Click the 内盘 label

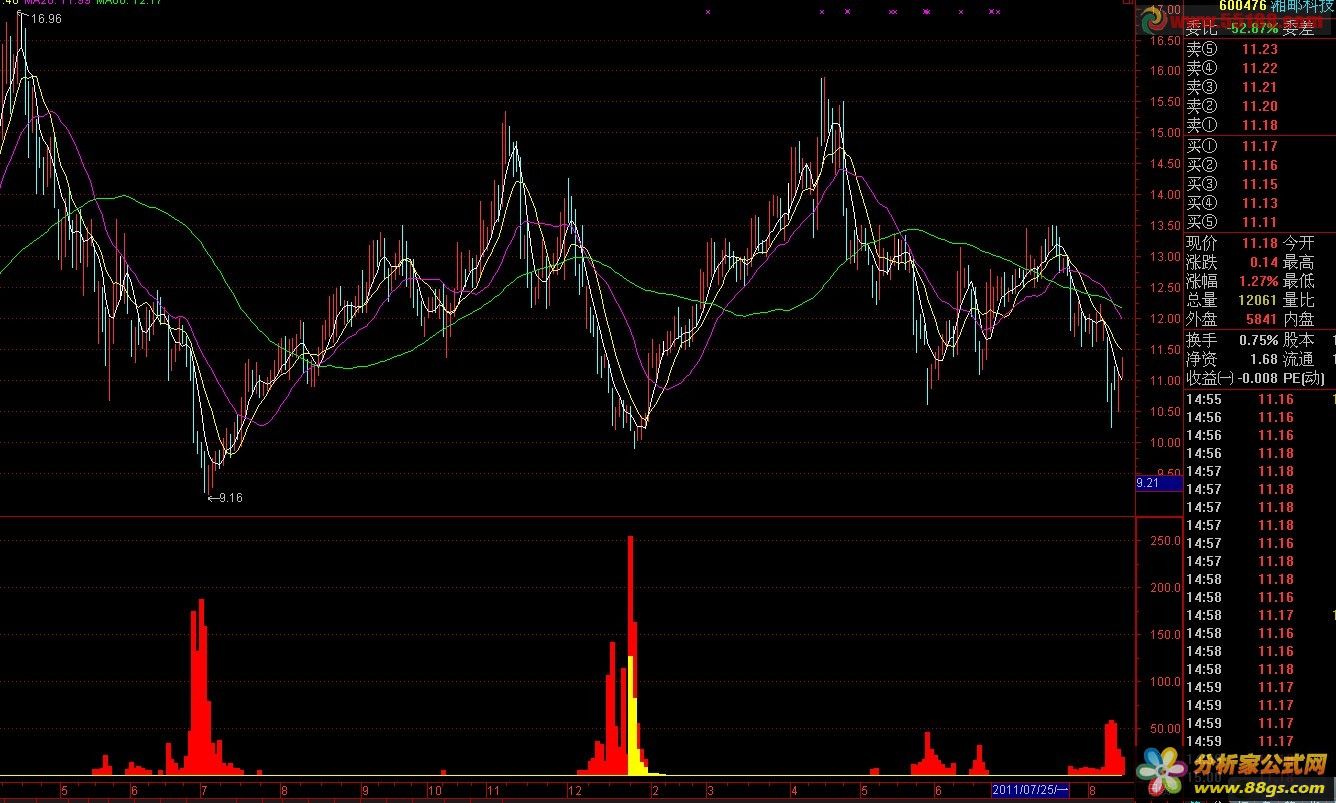pos(1298,319)
